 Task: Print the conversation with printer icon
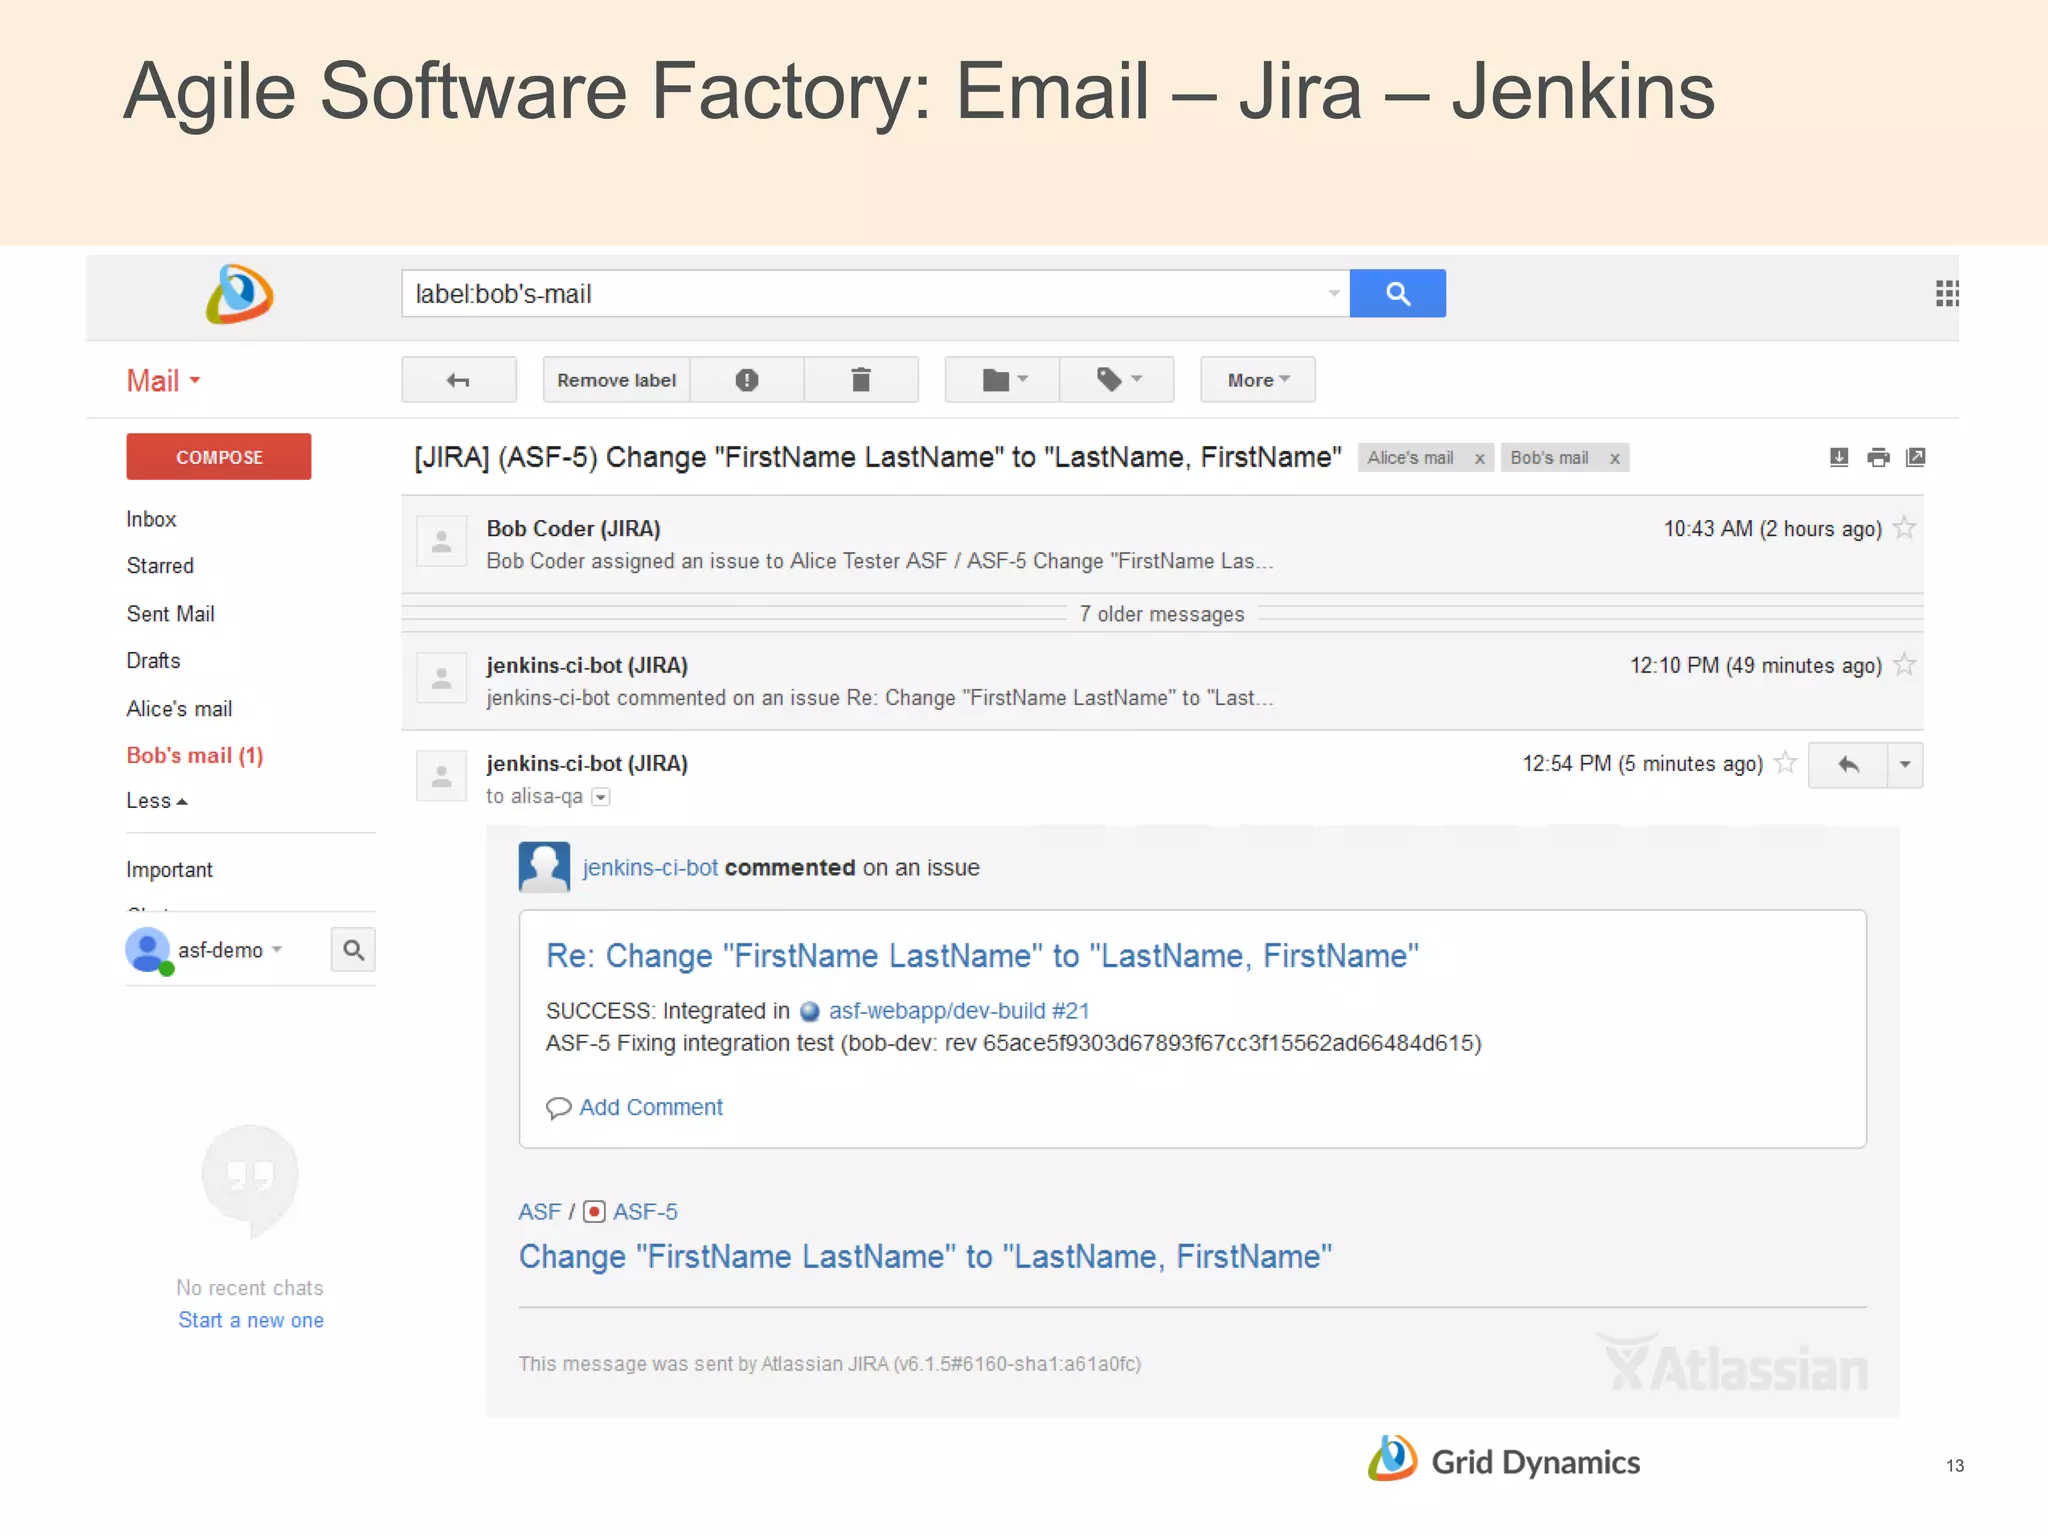click(x=1878, y=457)
